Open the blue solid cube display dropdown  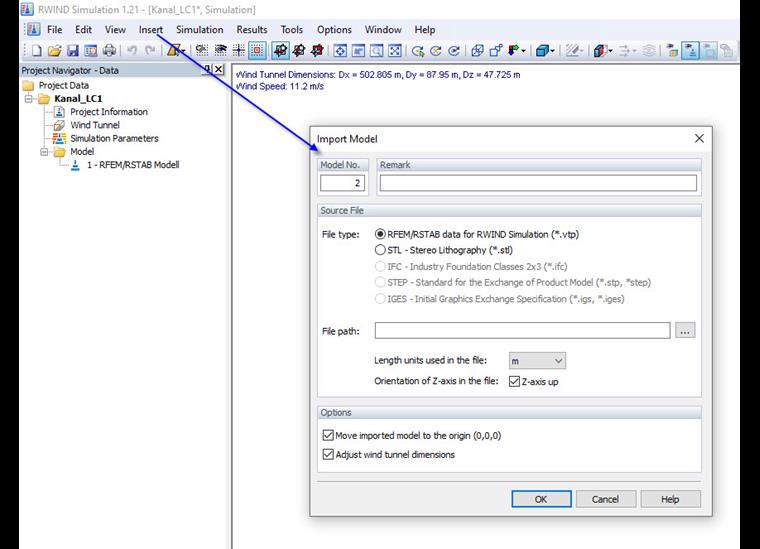(552, 50)
